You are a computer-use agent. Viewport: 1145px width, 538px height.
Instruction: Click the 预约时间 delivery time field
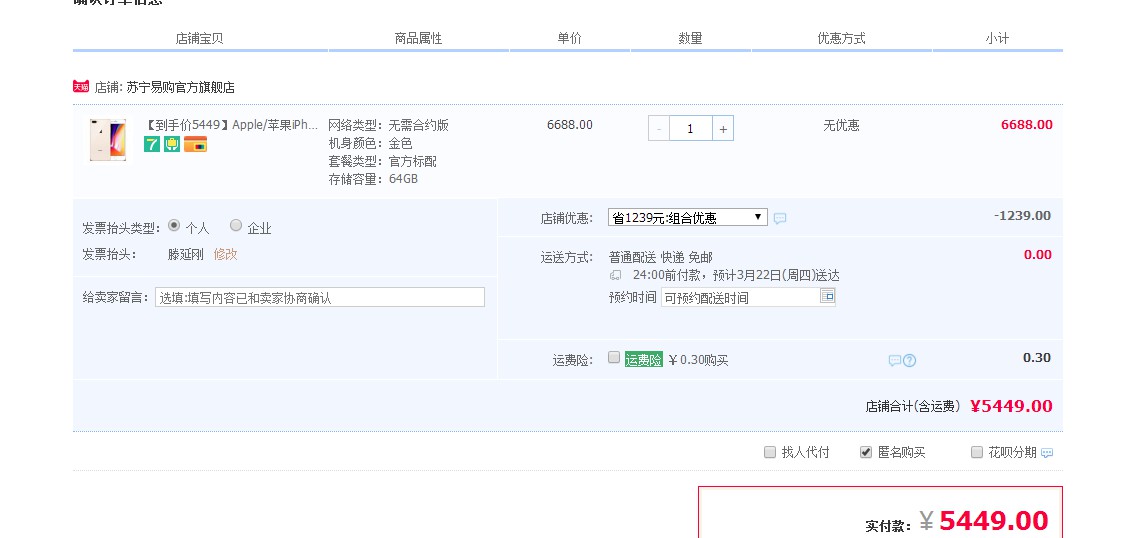(x=740, y=297)
